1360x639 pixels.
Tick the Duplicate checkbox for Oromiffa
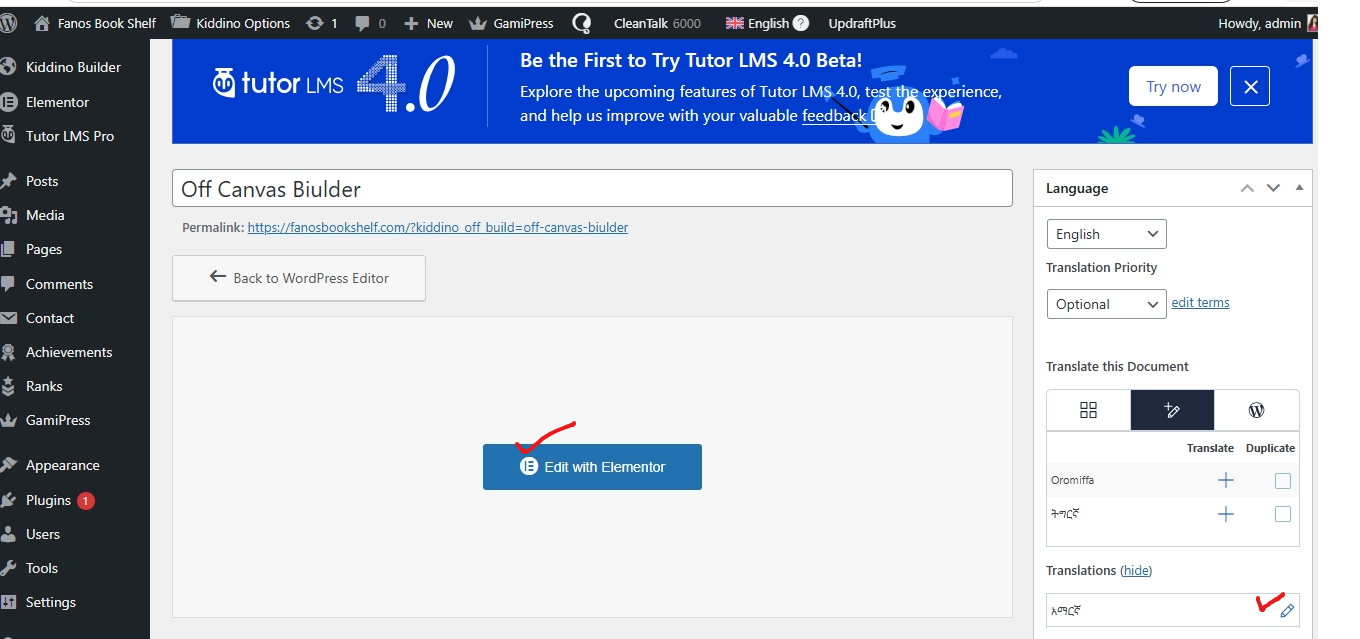[1283, 481]
